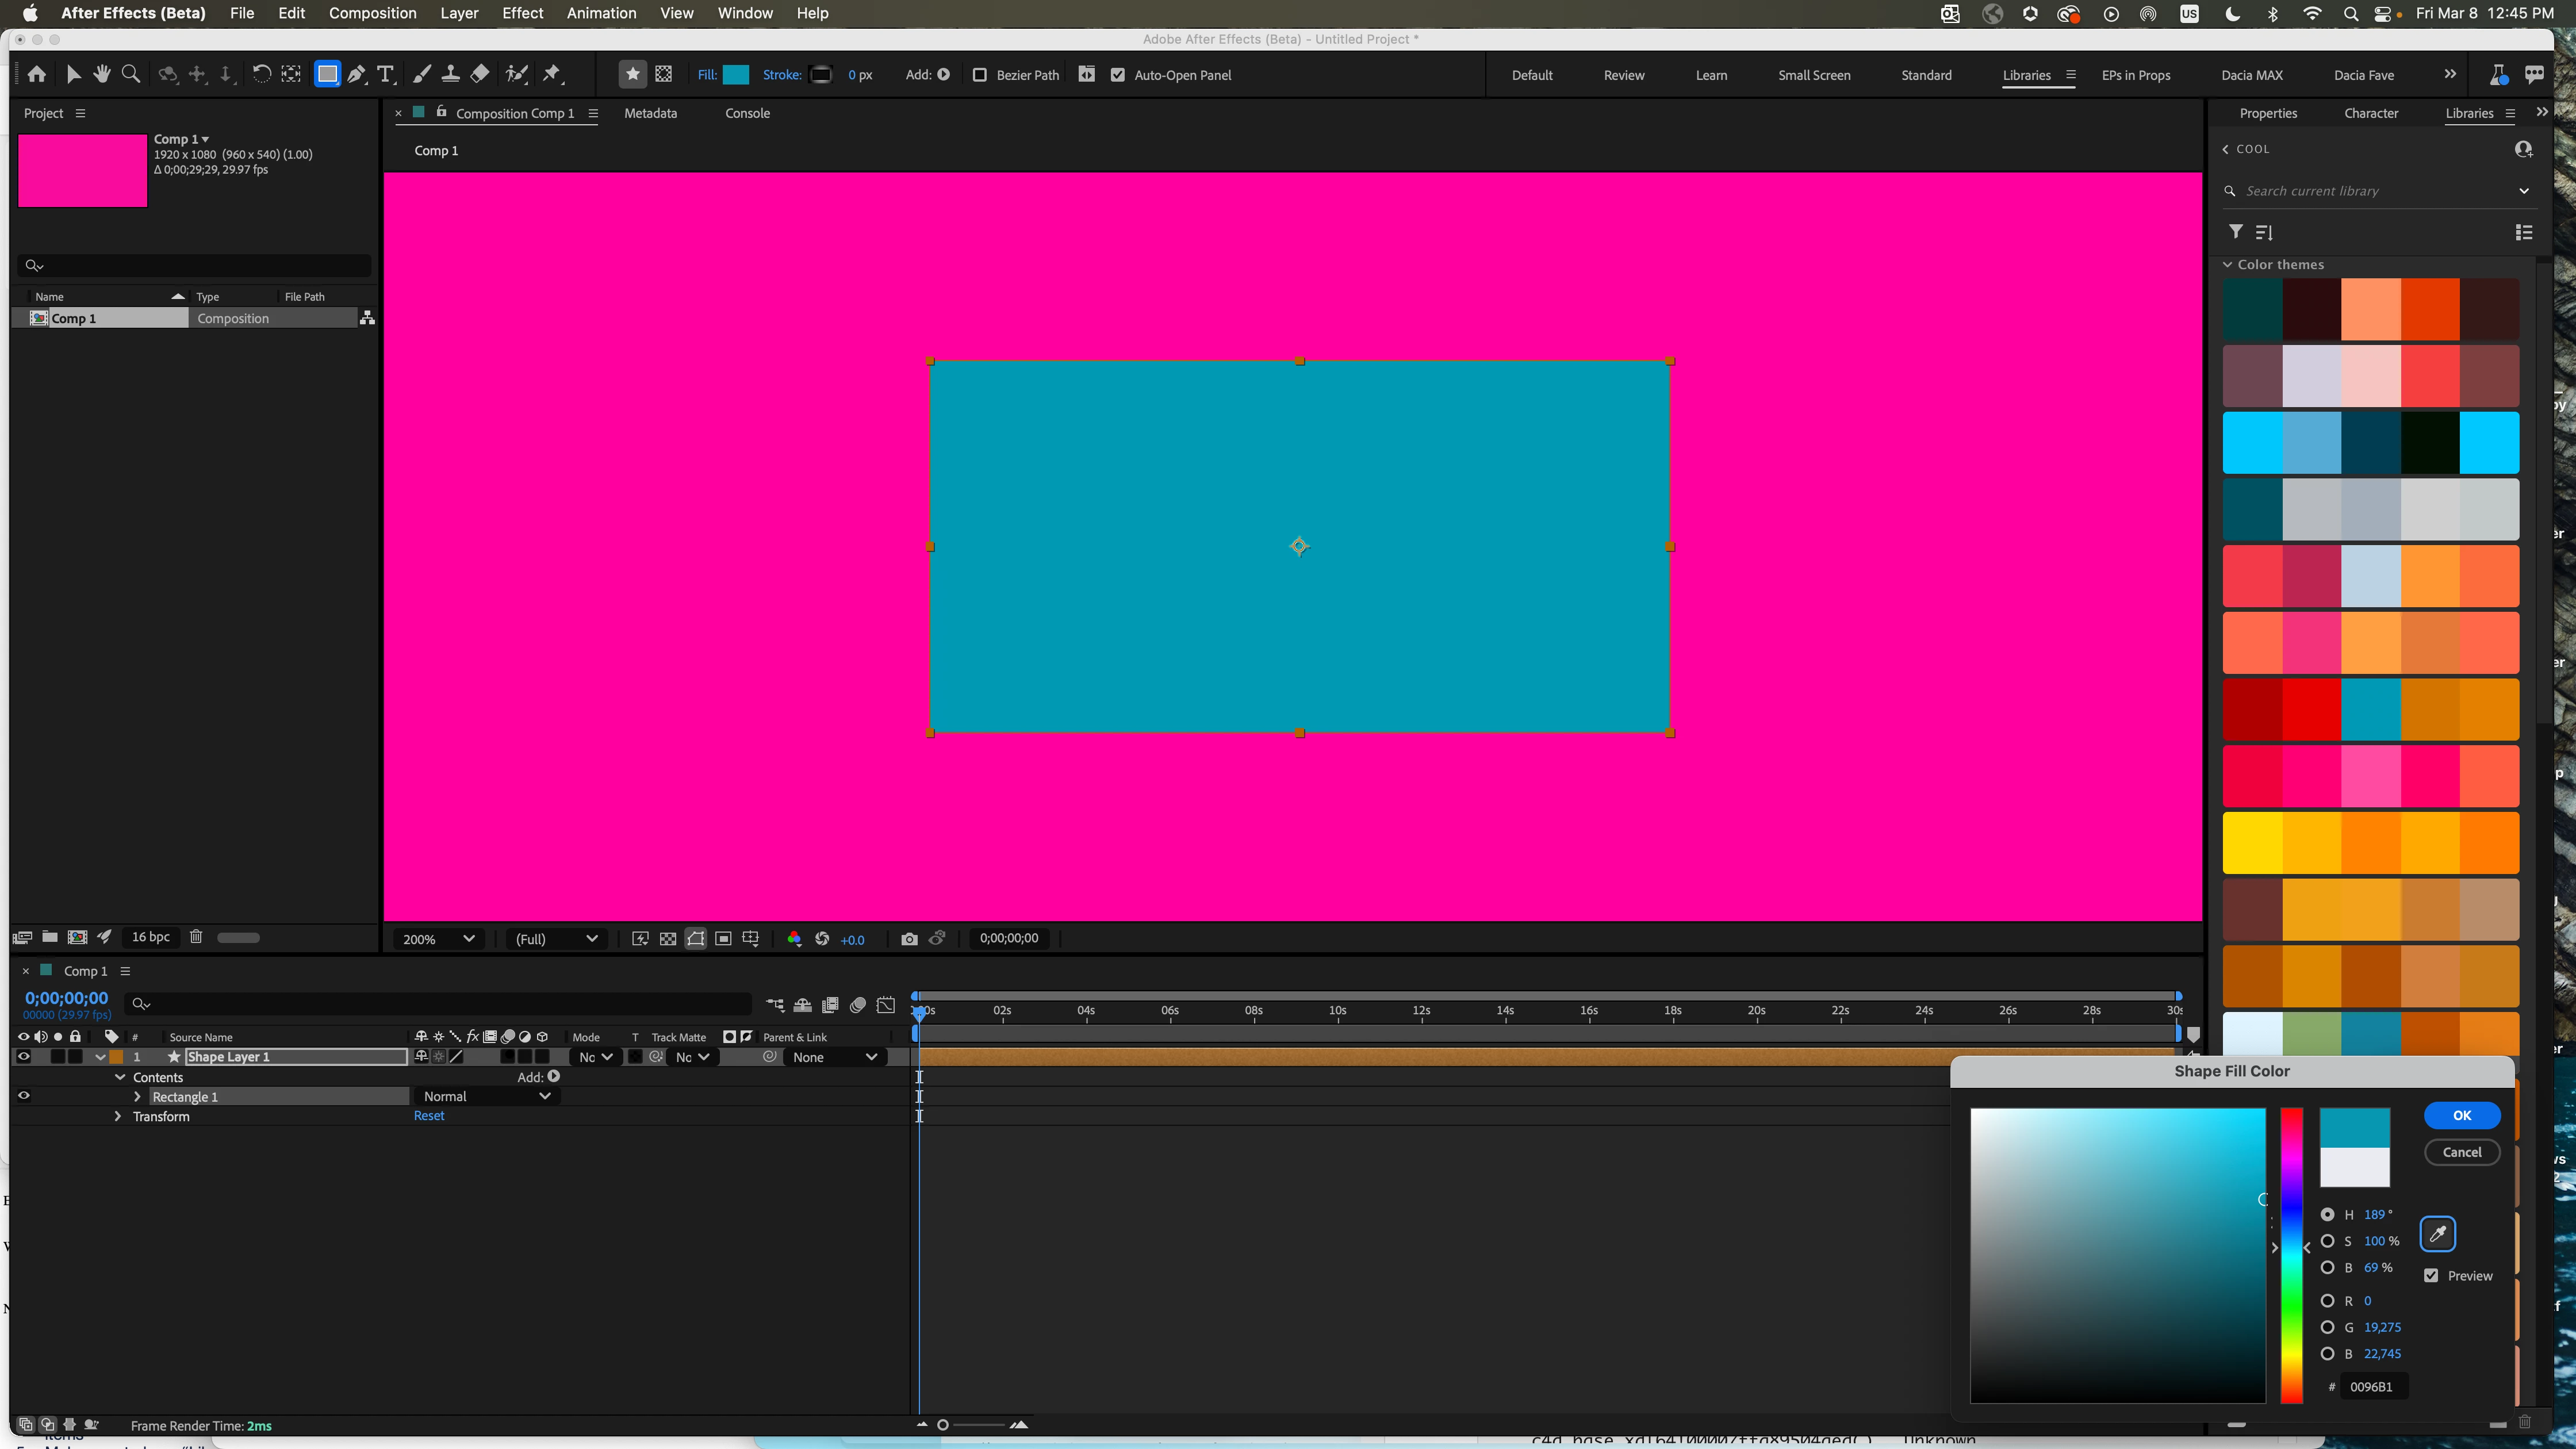
Task: Uncheck the Preview checkbox
Action: pyautogui.click(x=2431, y=1276)
